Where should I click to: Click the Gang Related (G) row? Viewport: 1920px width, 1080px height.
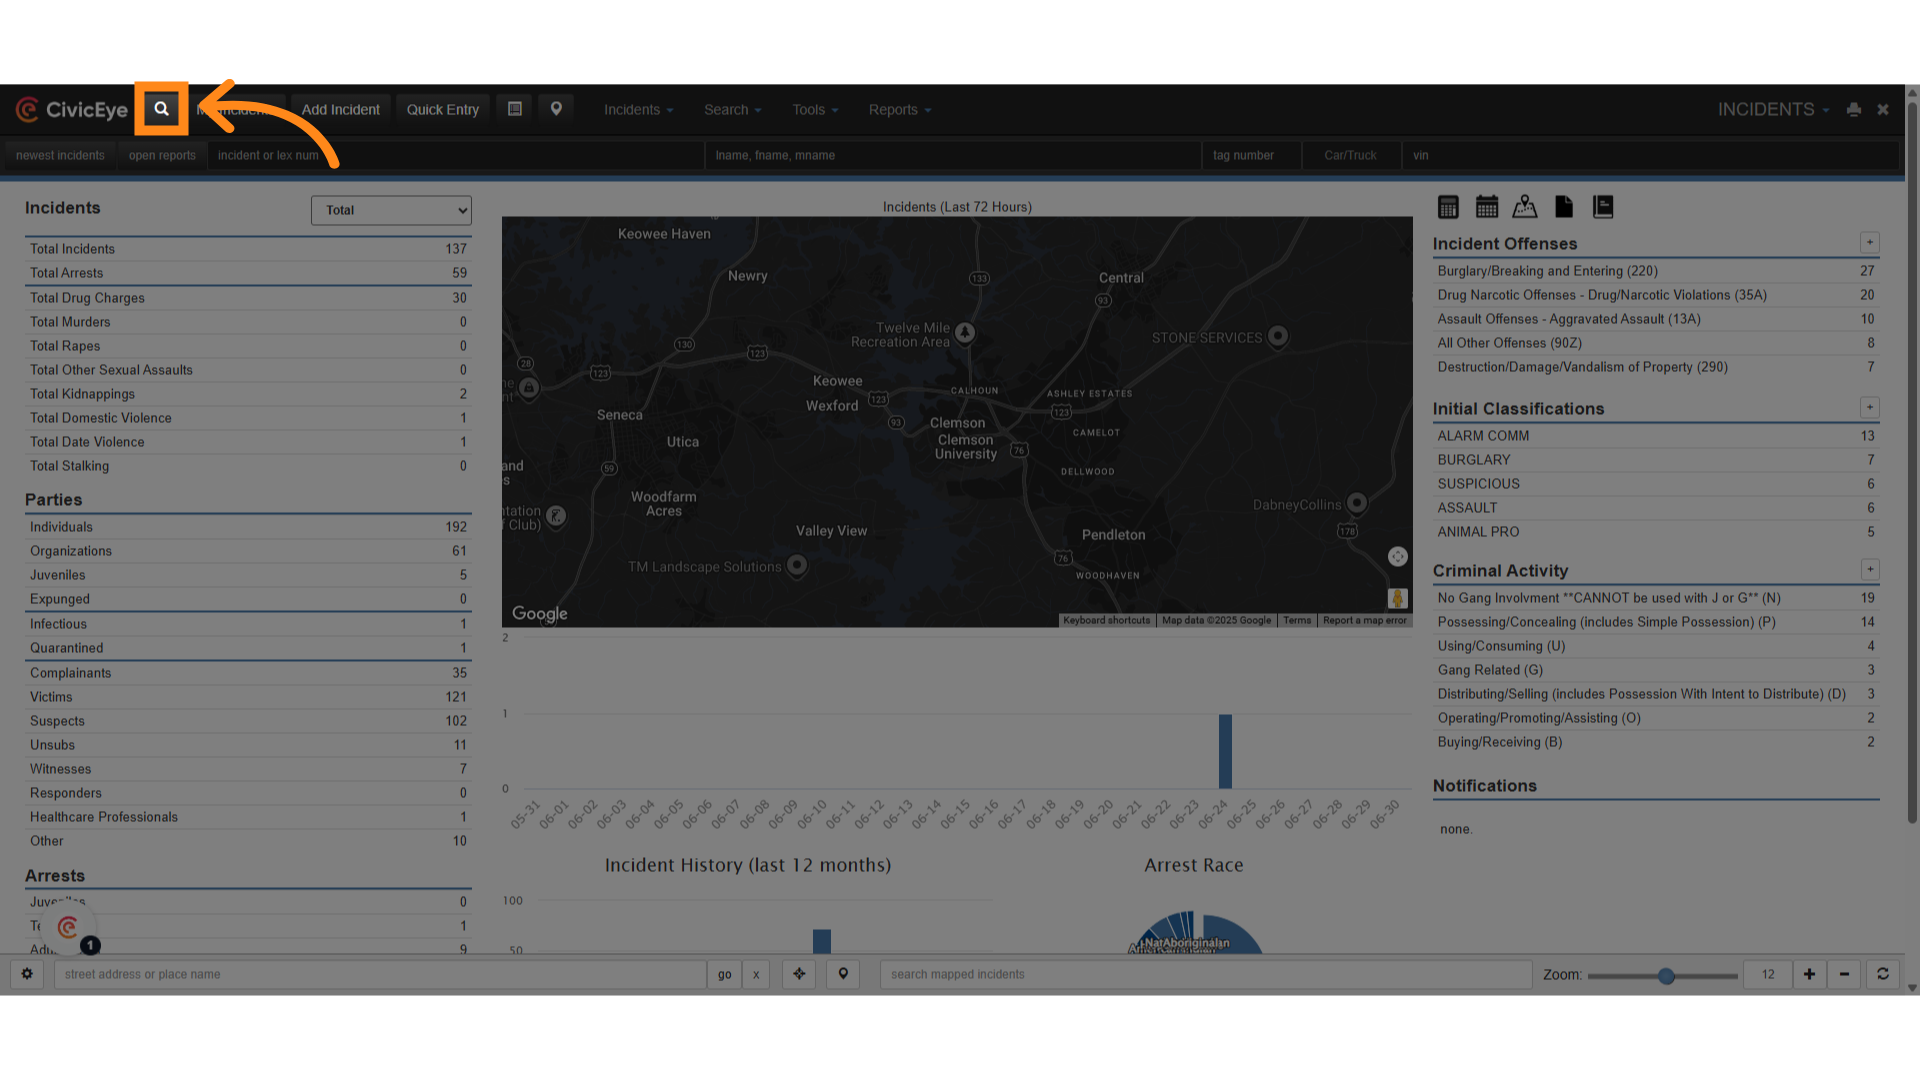[x=1656, y=670]
